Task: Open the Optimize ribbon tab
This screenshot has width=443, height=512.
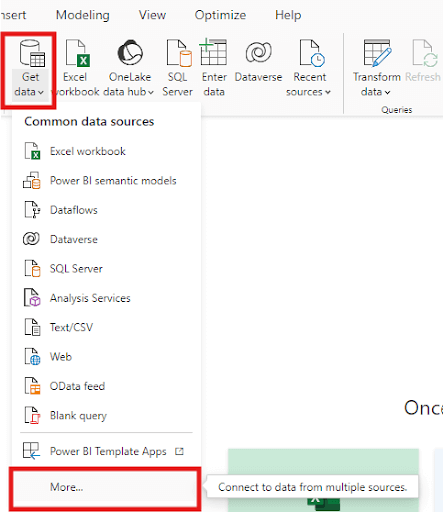Action: (220, 15)
